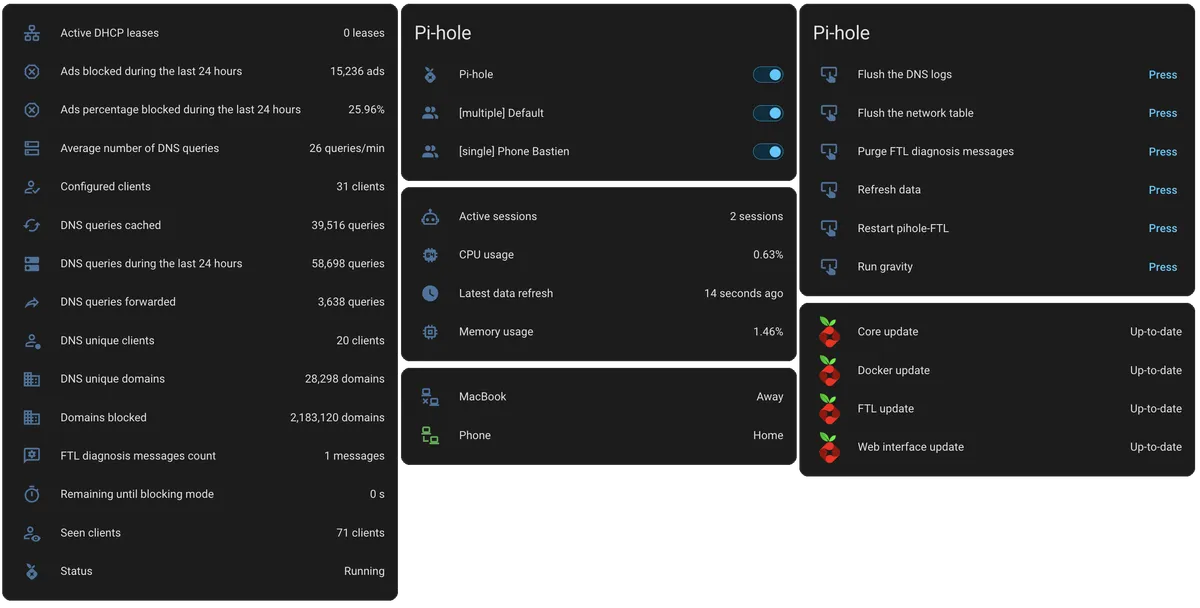Click the icon beside DNS queries during the last 24 hours
This screenshot has height=608, width=1200.
[32, 264]
